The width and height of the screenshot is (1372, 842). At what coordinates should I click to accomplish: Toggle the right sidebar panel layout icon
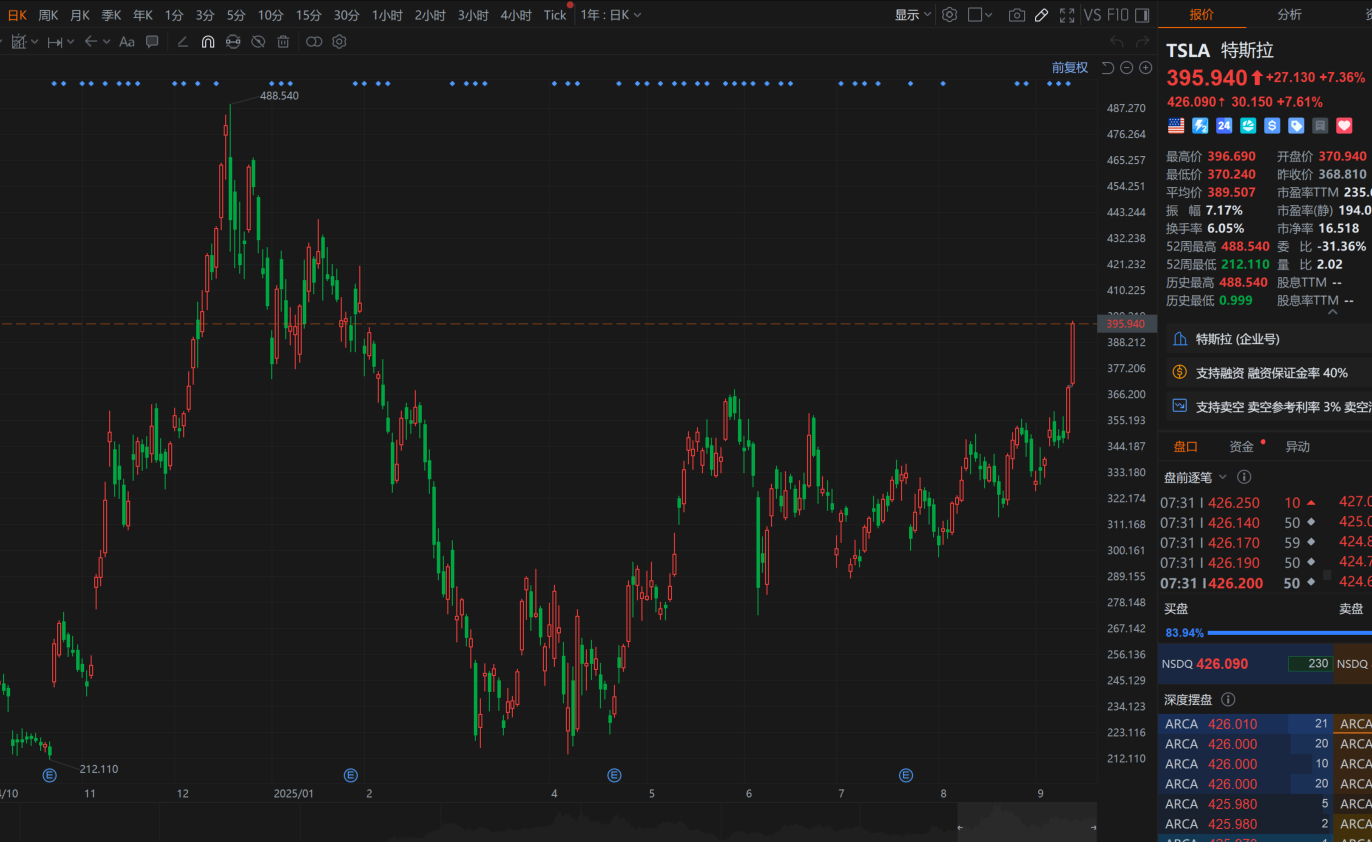pyautogui.click(x=1142, y=15)
